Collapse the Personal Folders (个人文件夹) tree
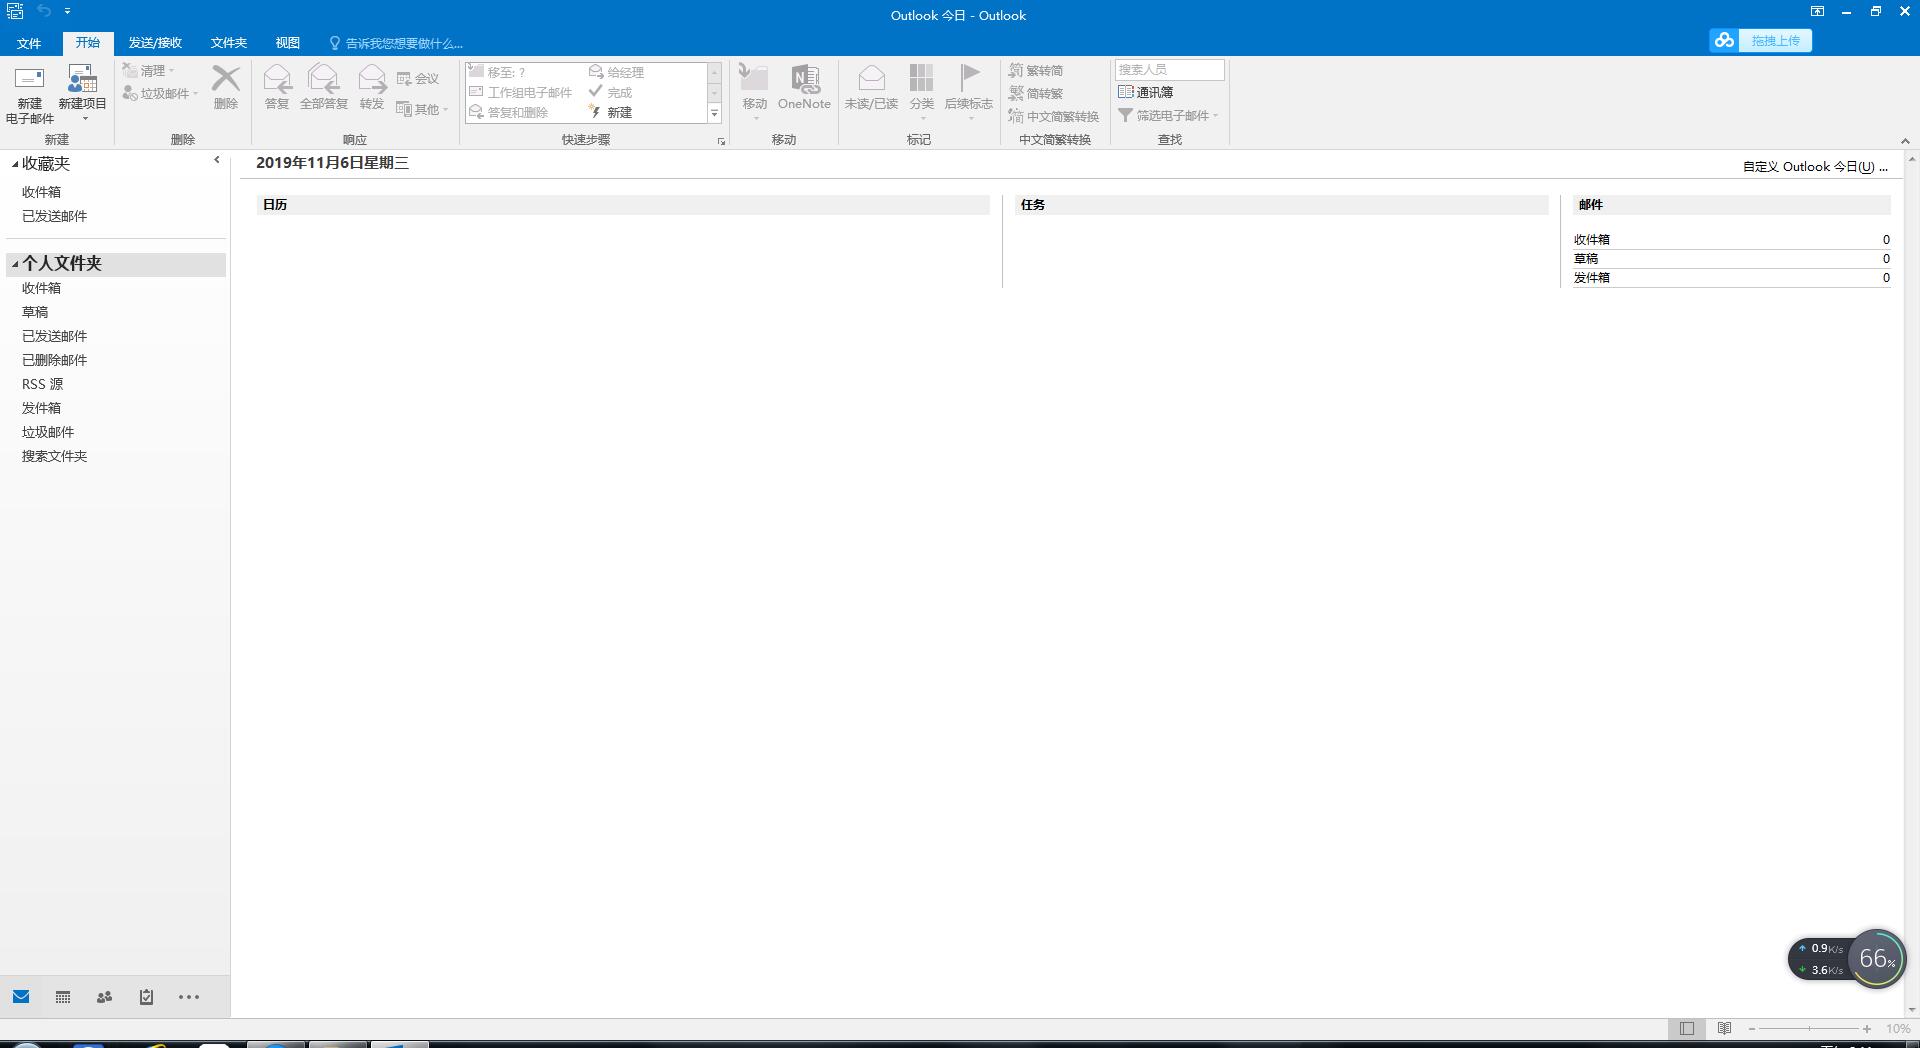This screenshot has width=1920, height=1048. (x=15, y=264)
